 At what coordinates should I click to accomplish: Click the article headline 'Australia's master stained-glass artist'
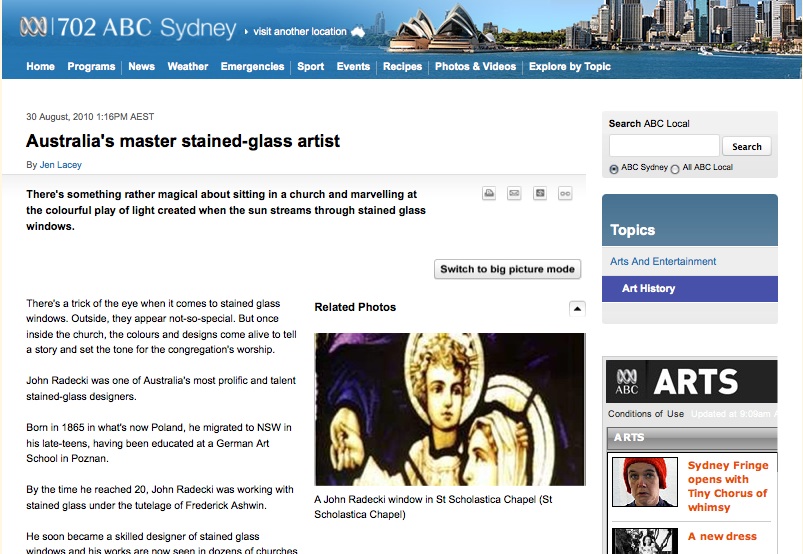click(x=183, y=141)
